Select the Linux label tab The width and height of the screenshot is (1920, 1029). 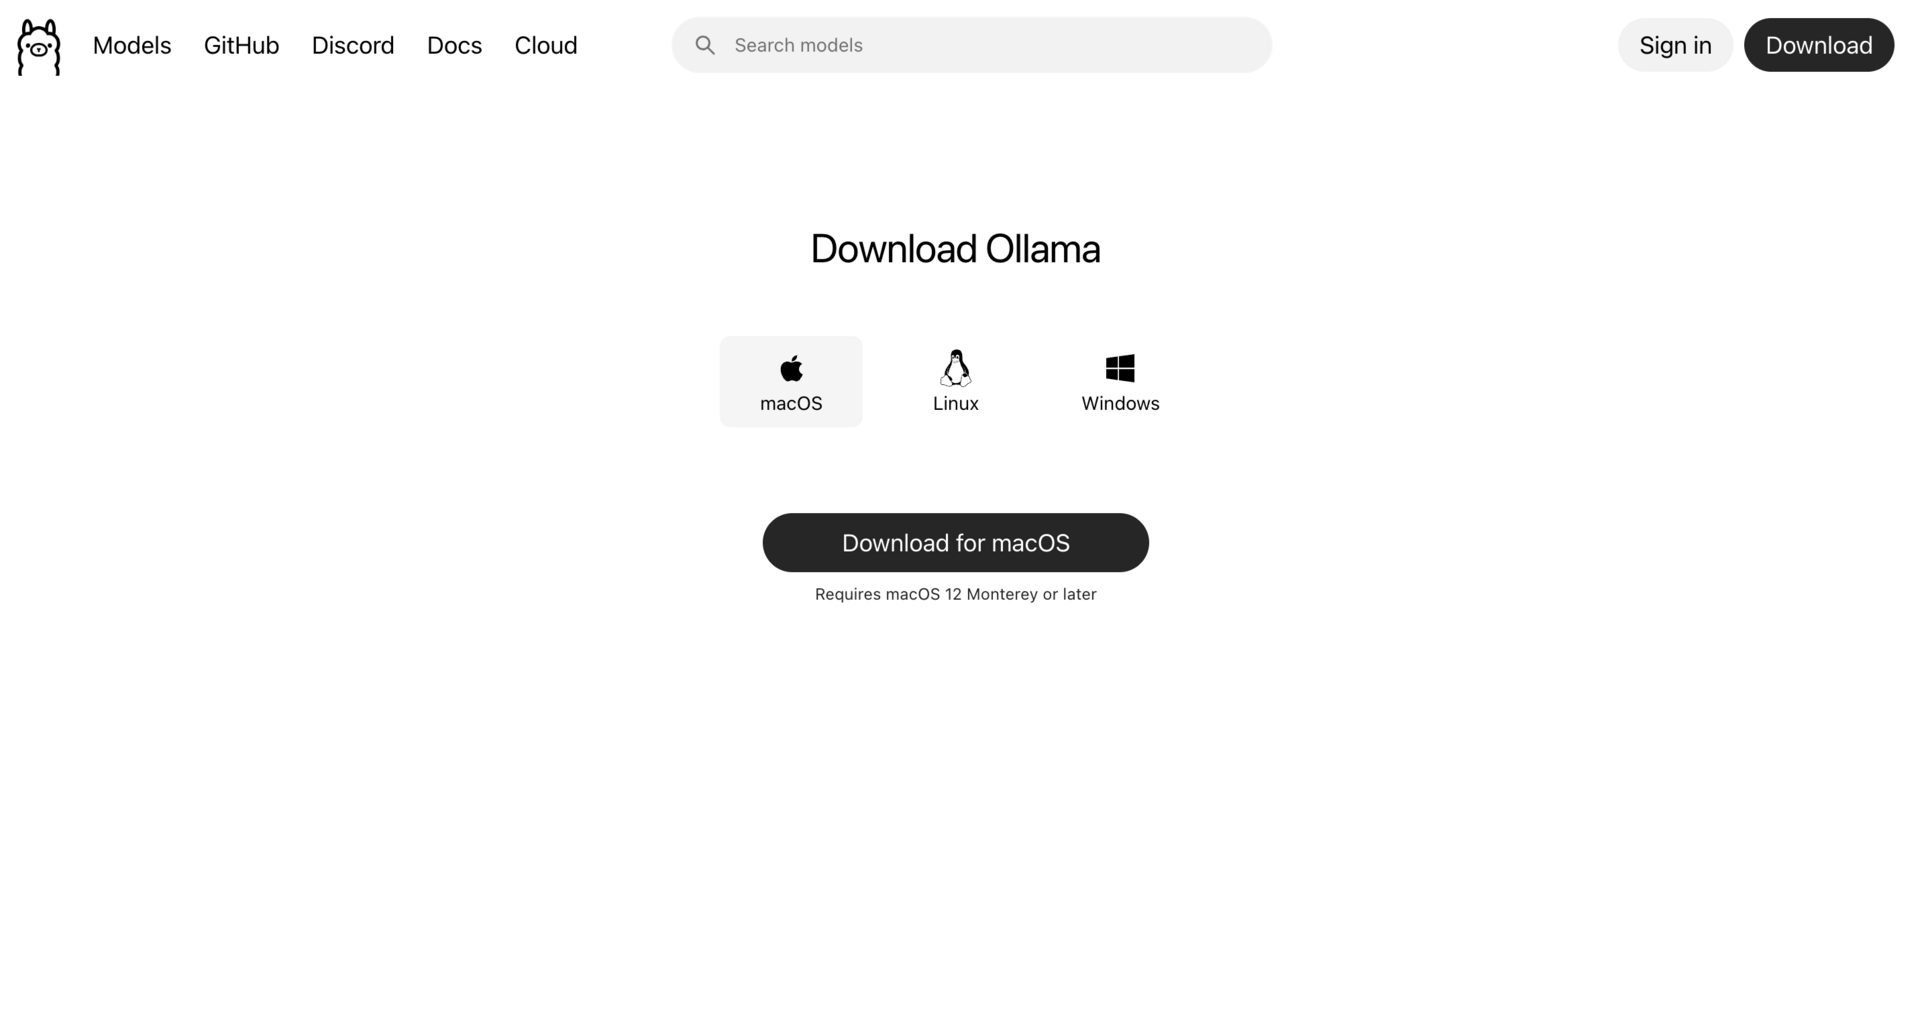pos(956,382)
